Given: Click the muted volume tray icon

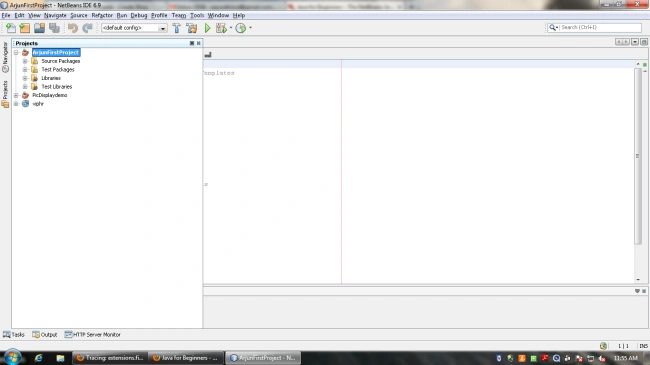Looking at the screenshot, I should (x=602, y=358).
